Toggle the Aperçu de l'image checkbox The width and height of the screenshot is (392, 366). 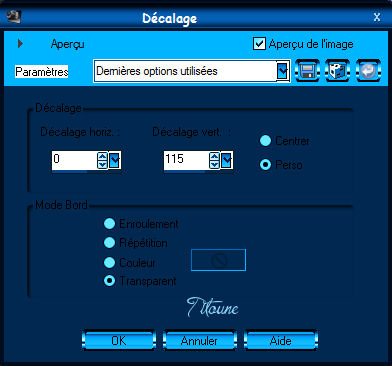pos(259,44)
